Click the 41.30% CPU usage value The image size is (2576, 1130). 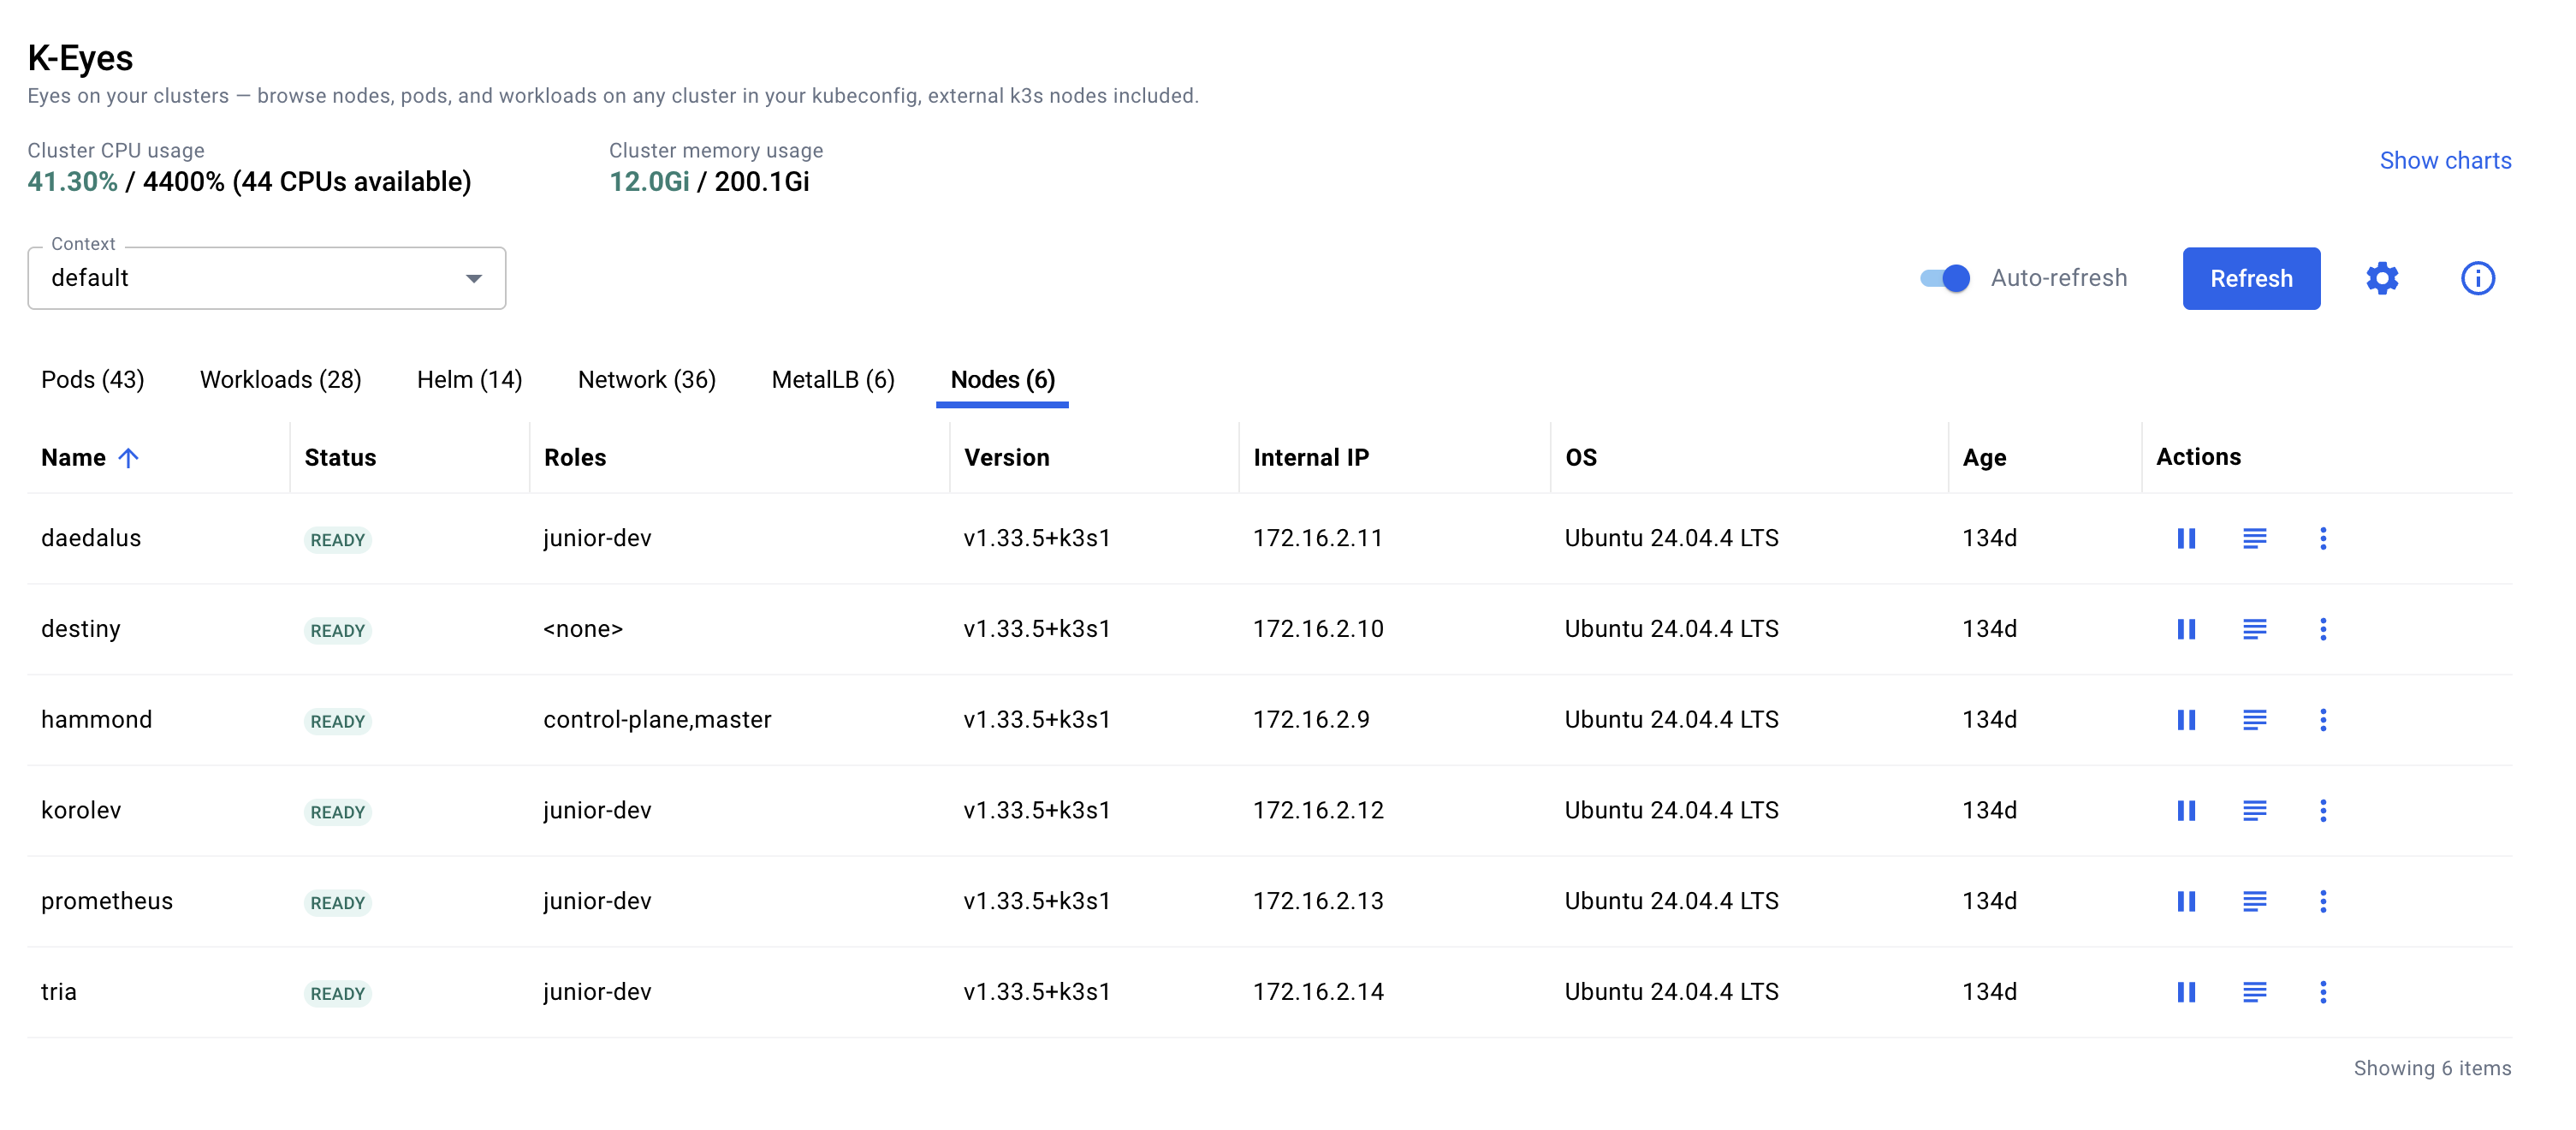(72, 182)
